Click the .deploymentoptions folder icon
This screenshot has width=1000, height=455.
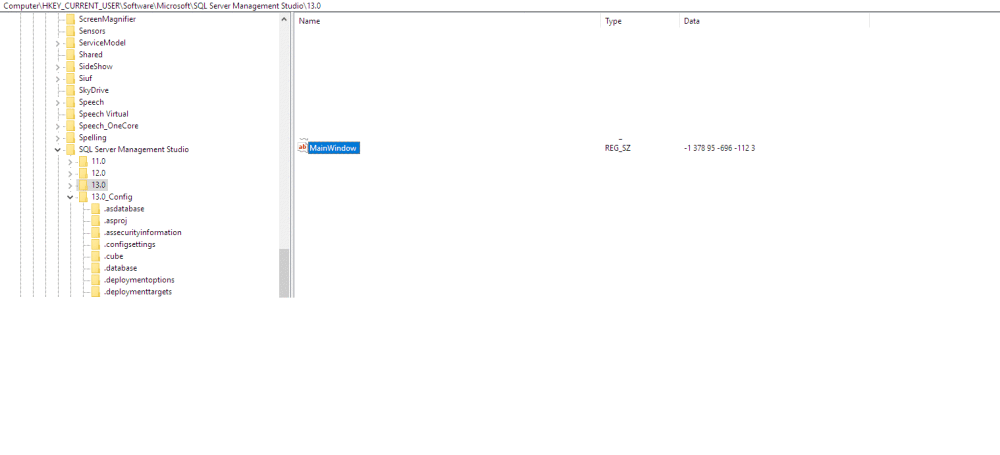[x=96, y=280]
